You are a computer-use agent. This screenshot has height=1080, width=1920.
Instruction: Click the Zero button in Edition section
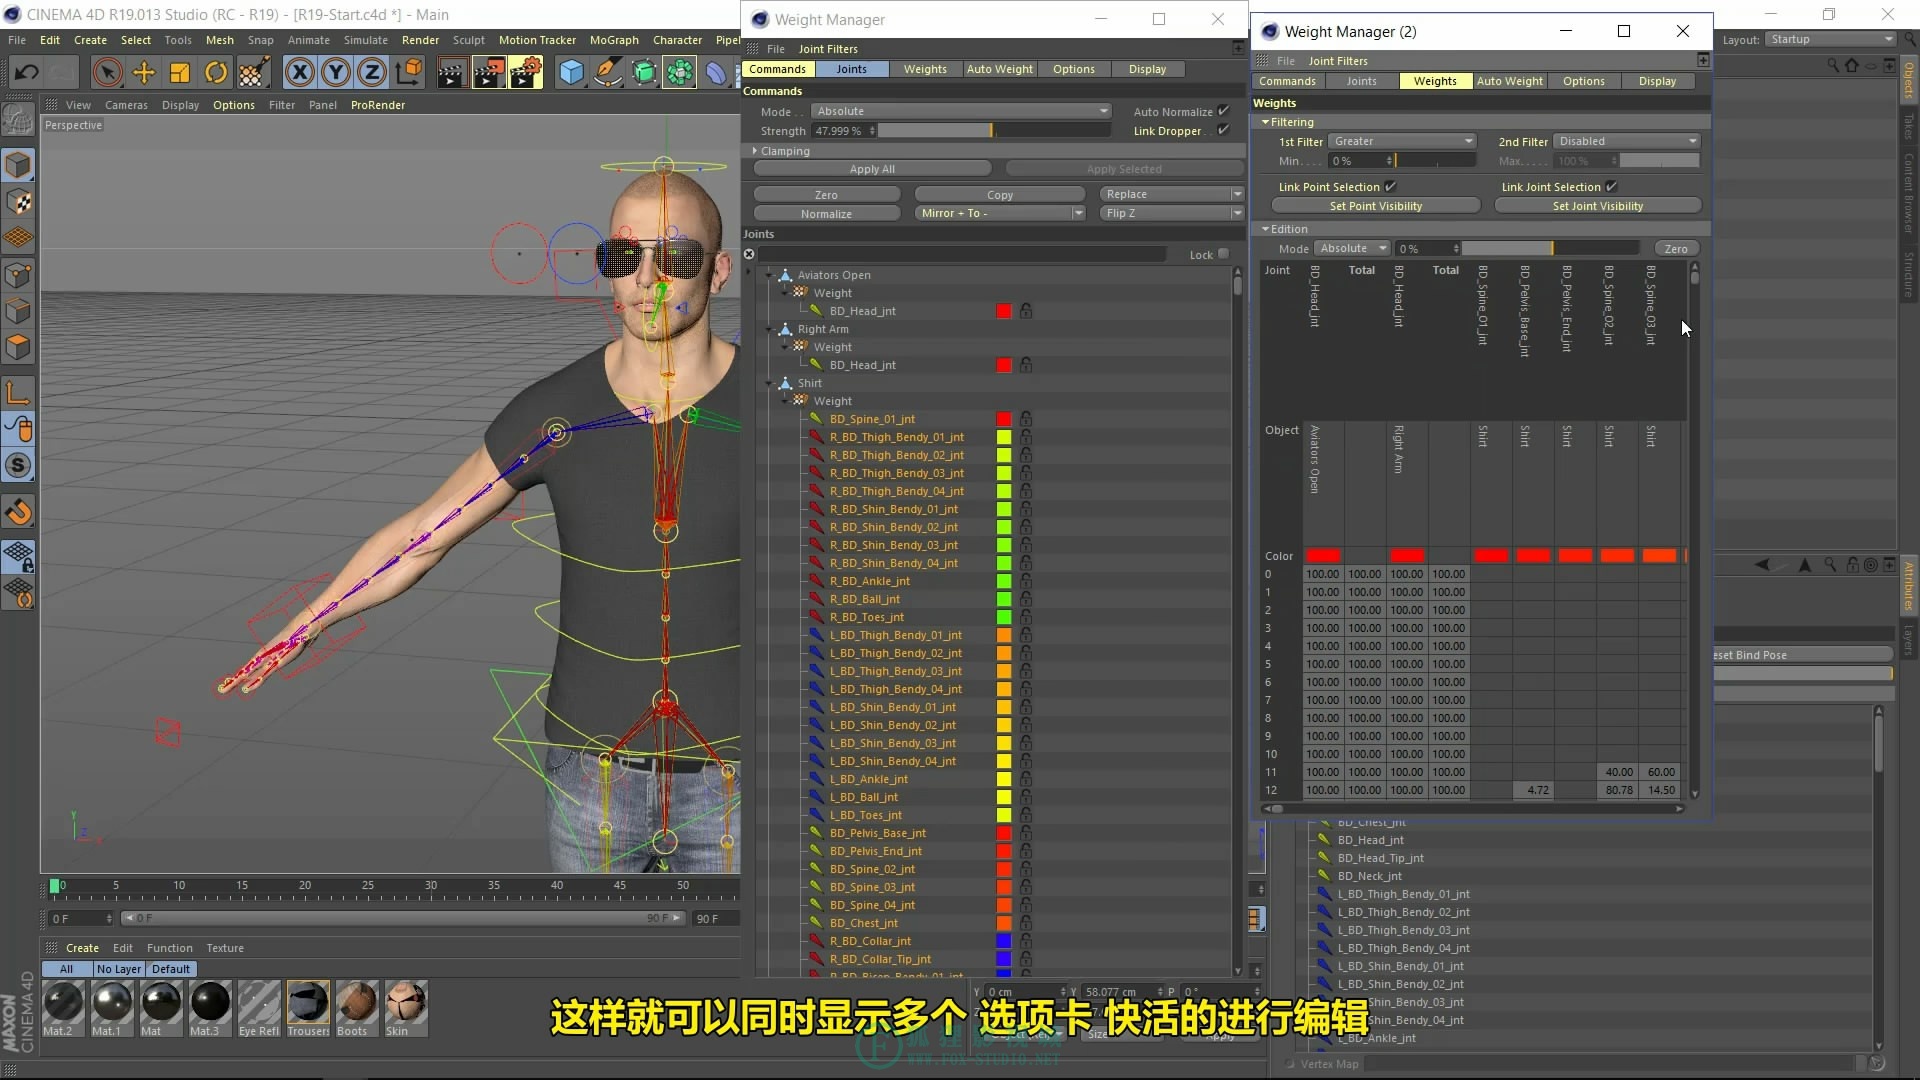coord(1676,248)
